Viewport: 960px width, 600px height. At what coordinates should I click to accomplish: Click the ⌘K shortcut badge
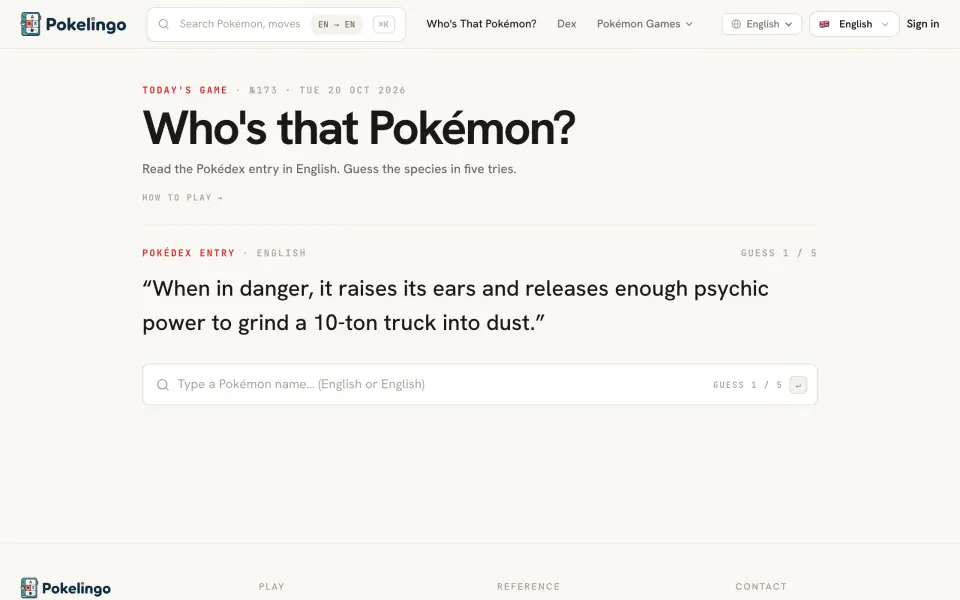[x=384, y=24]
